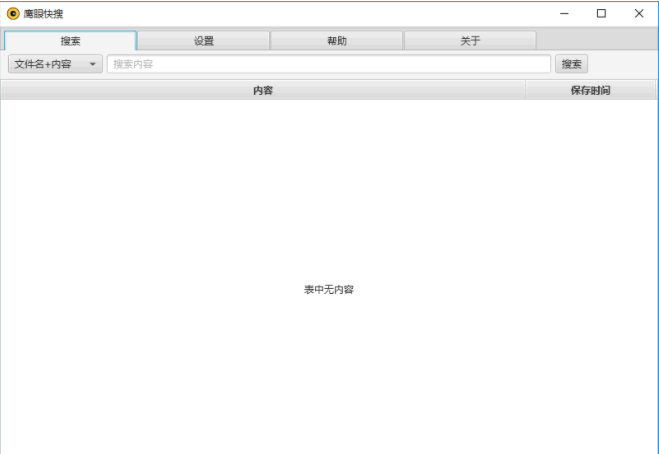The width and height of the screenshot is (659, 454).
Task: Sort by the 内容 column header
Action: pyautogui.click(x=263, y=90)
